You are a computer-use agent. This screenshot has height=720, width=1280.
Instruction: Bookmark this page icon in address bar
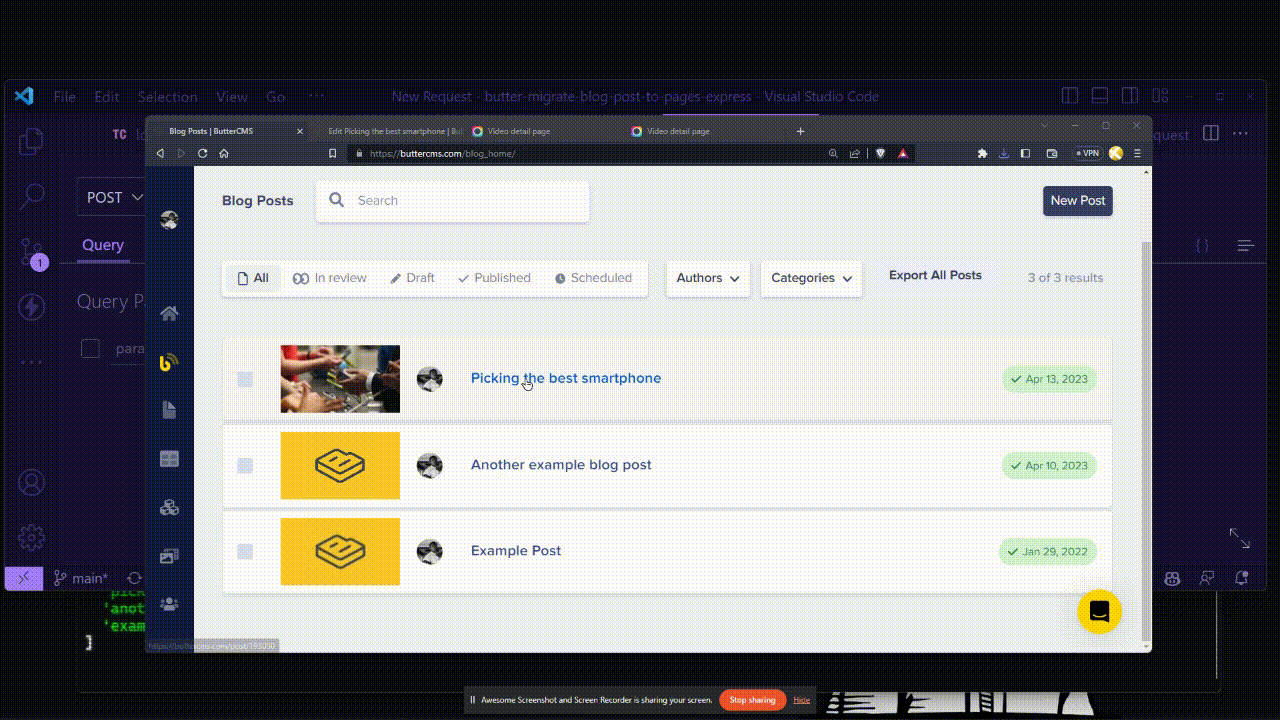point(333,153)
